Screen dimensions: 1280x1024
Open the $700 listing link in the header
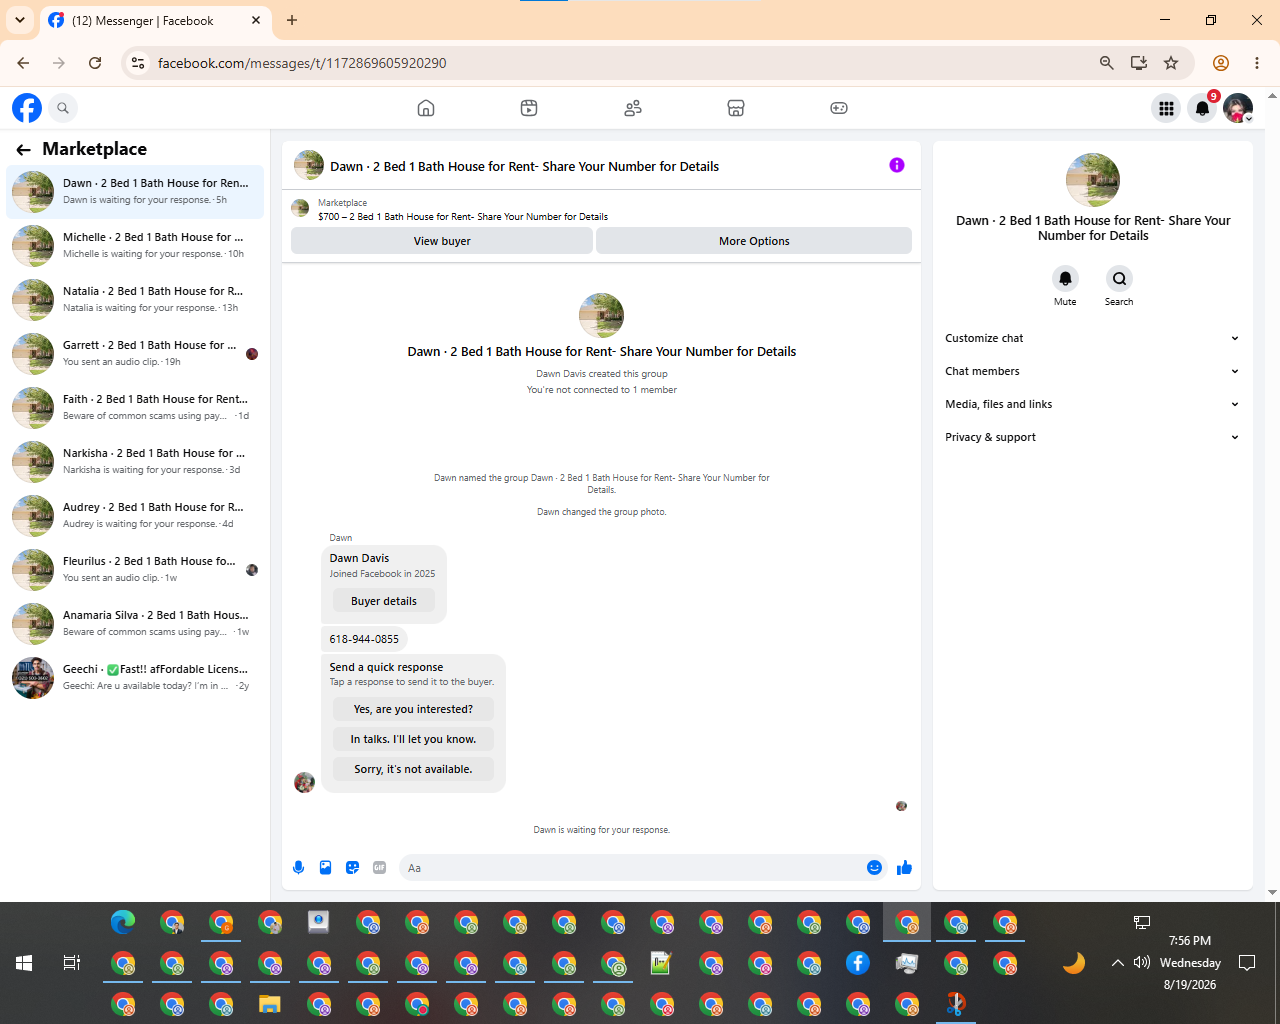coord(463,216)
